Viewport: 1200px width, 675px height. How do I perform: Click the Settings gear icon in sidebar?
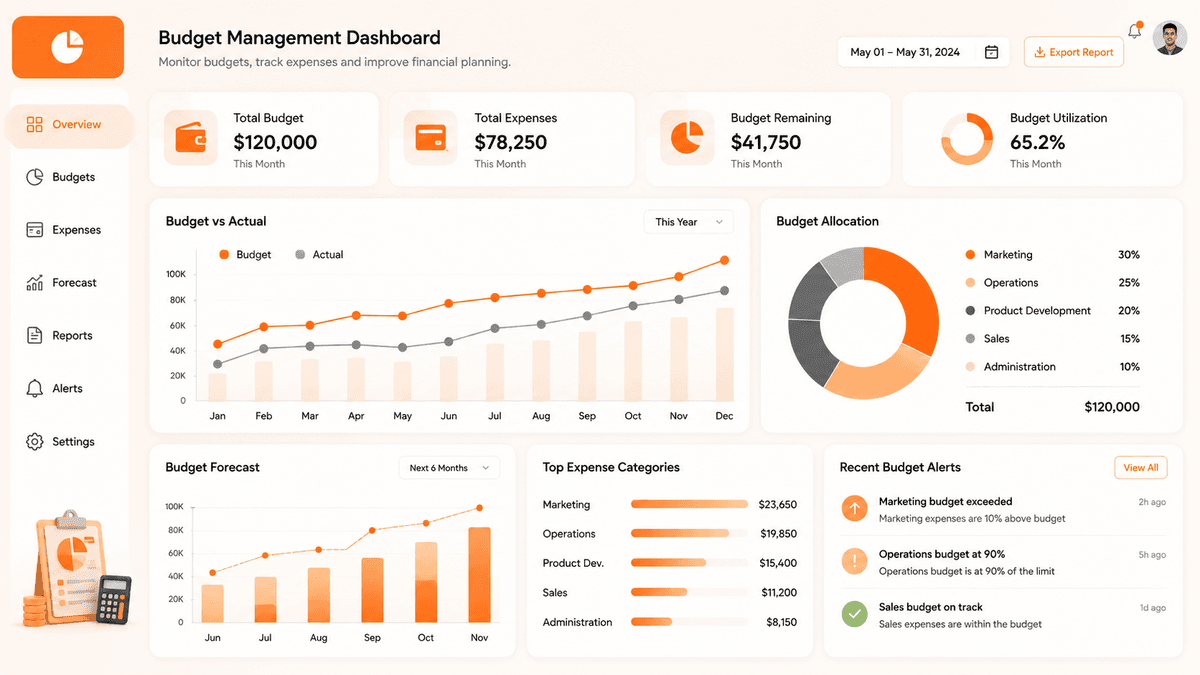point(35,441)
